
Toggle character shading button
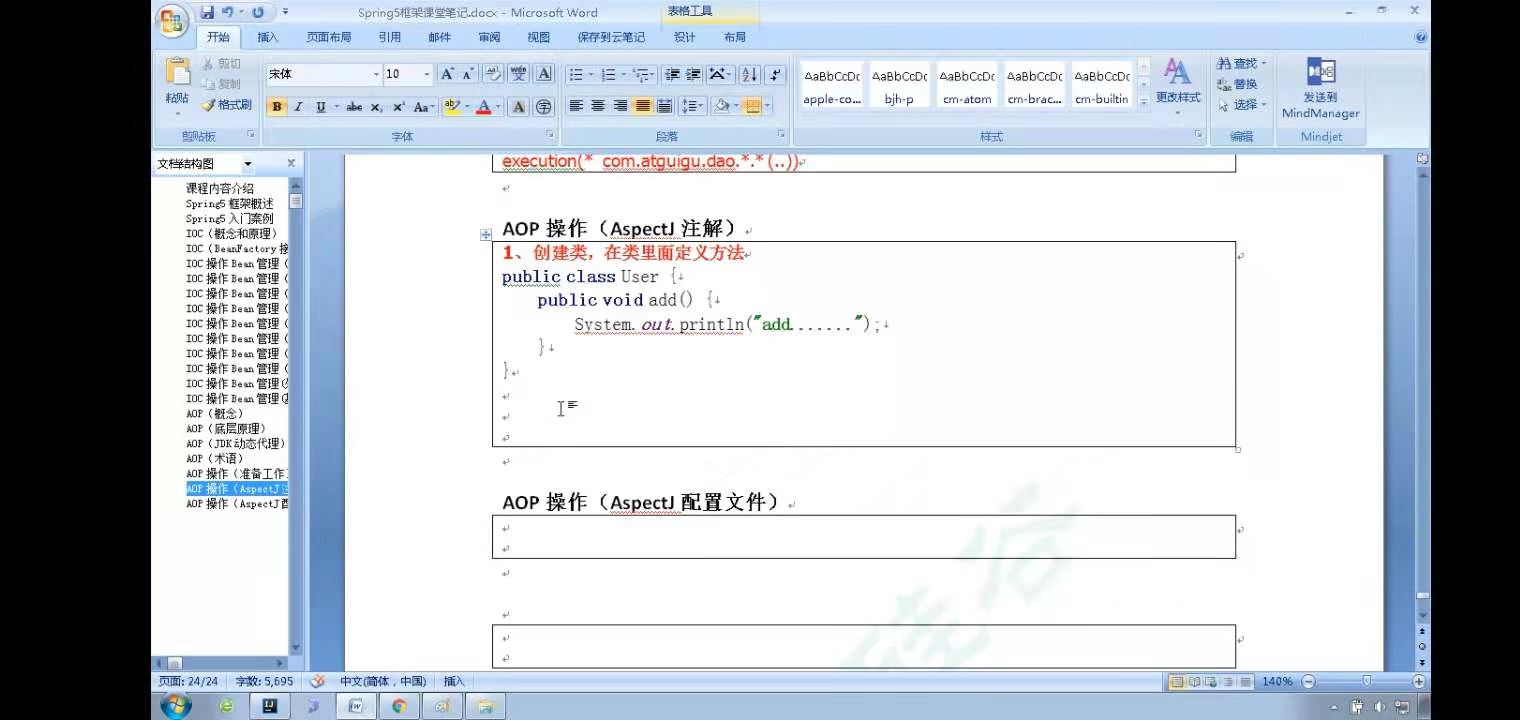[518, 107]
